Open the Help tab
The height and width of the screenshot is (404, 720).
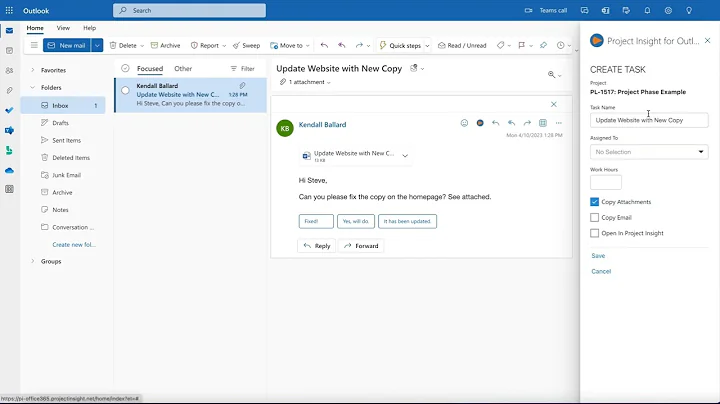click(90, 28)
